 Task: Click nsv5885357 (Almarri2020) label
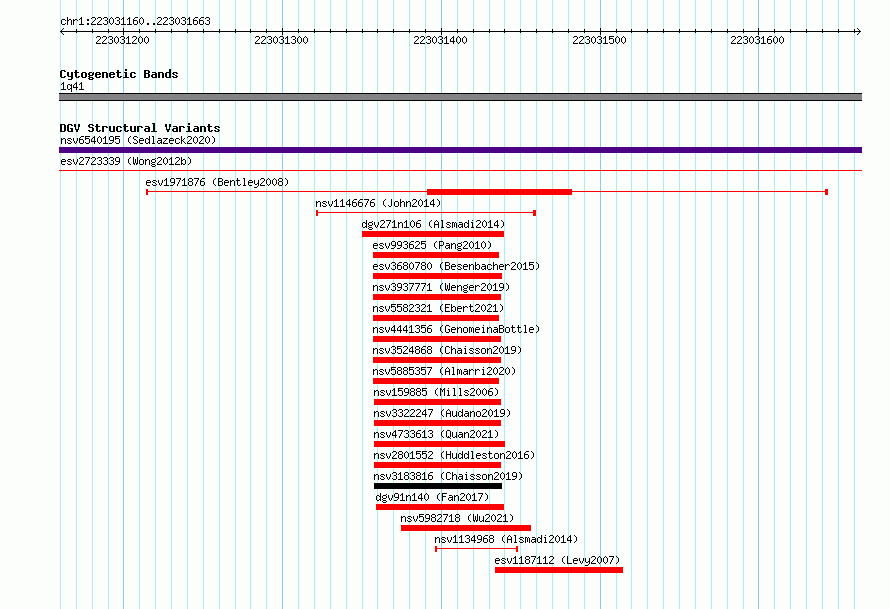(x=444, y=371)
